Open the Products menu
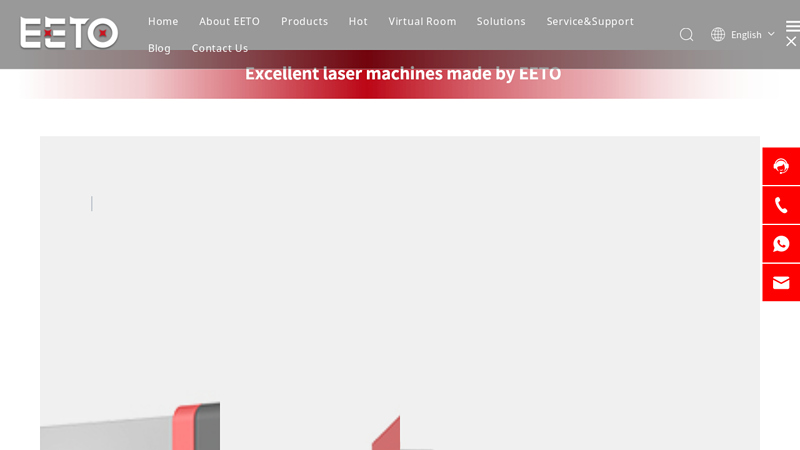The image size is (800, 450). pyautogui.click(x=305, y=21)
